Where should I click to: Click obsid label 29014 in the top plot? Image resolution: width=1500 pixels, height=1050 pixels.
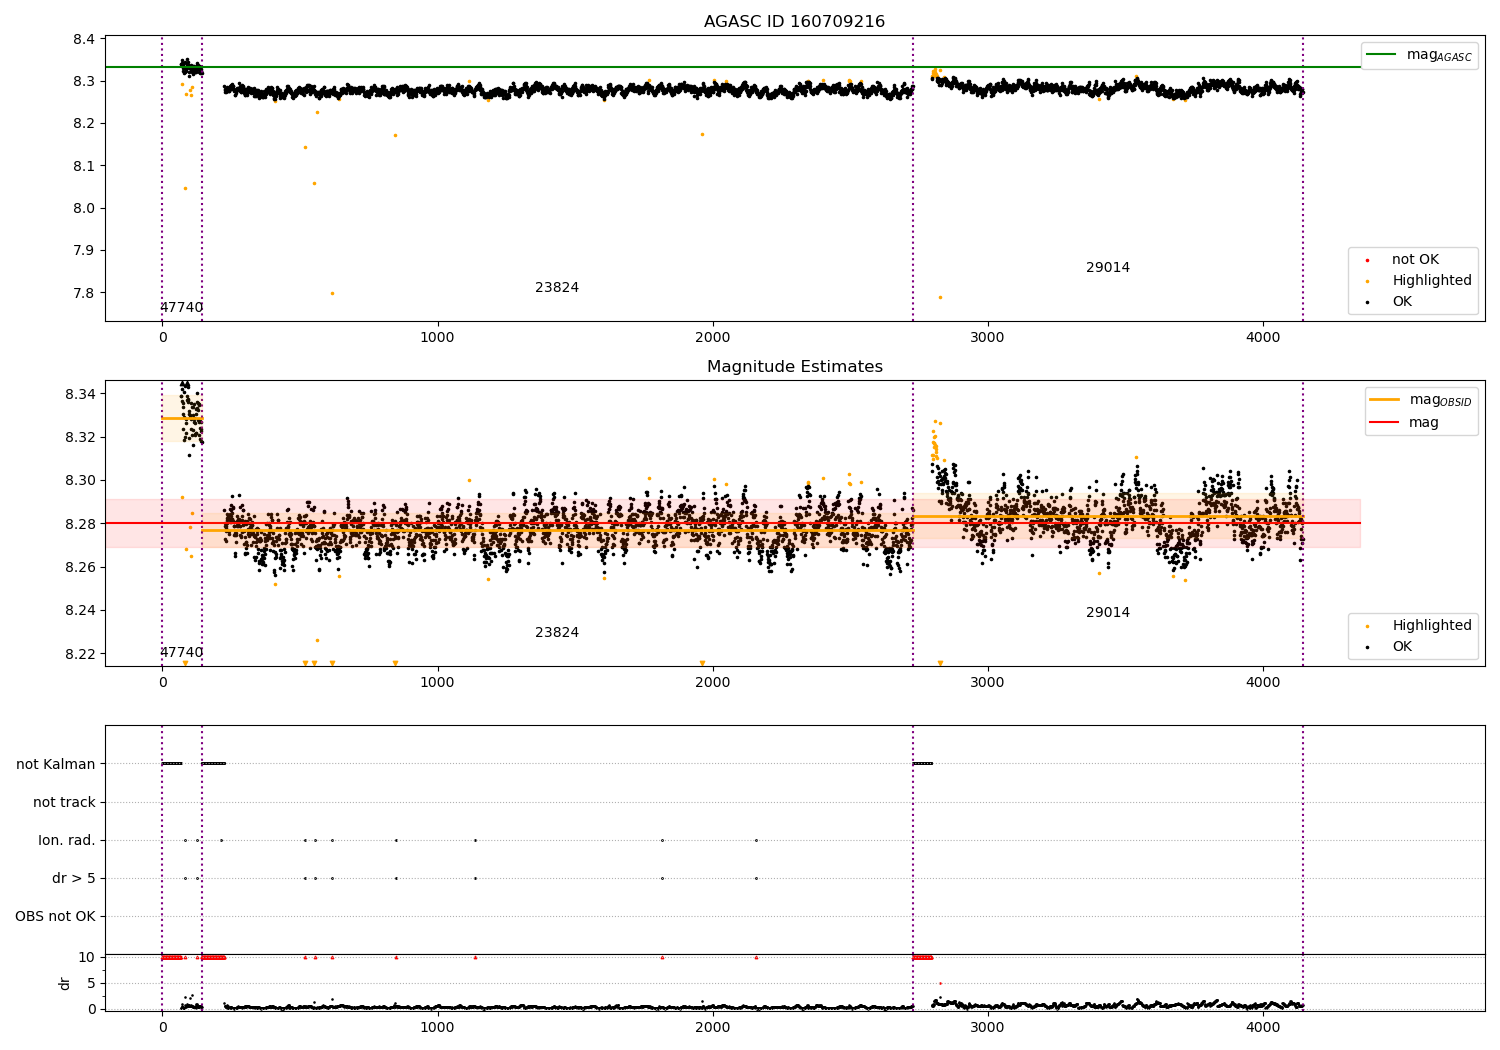[x=1108, y=268]
